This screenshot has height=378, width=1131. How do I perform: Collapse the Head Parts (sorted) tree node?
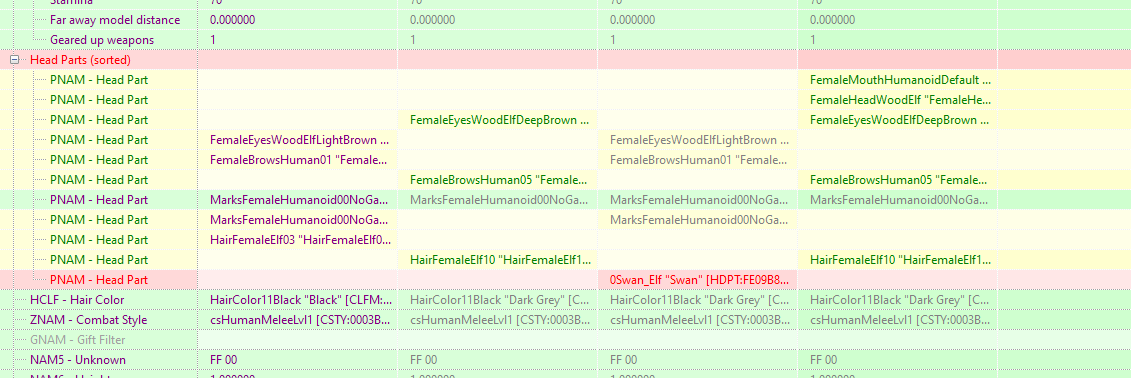click(14, 60)
